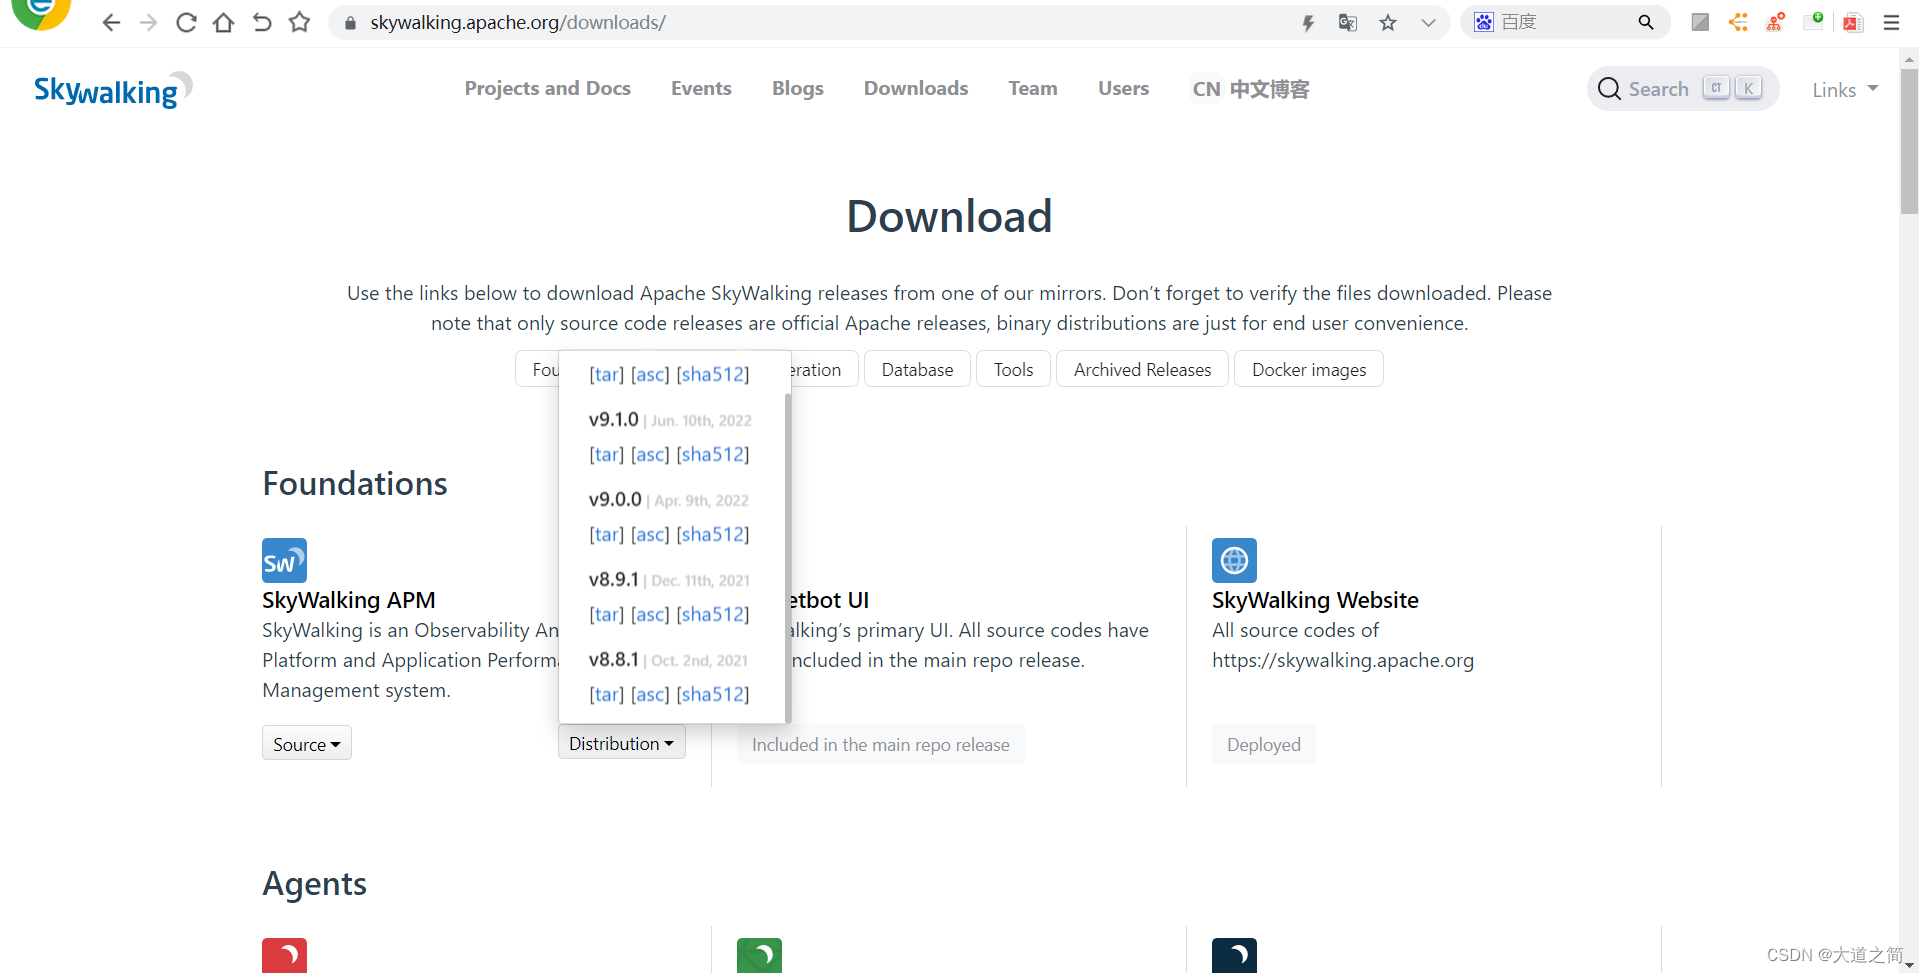Screen dimensions: 1919x973
Task: Jump to Docker images tab
Action: (1308, 369)
